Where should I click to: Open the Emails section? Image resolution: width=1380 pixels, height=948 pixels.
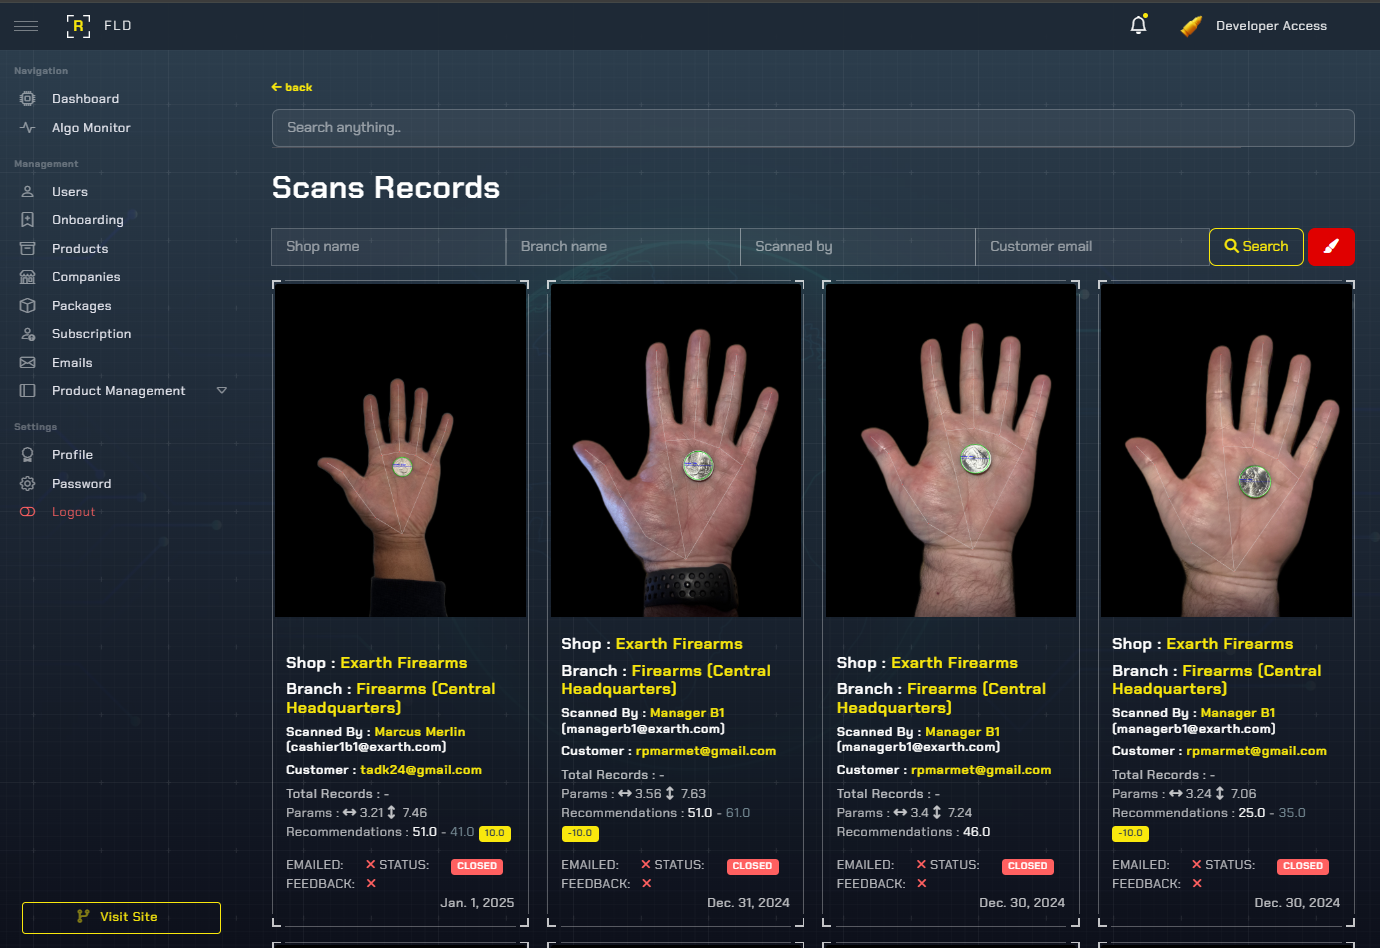point(72,363)
